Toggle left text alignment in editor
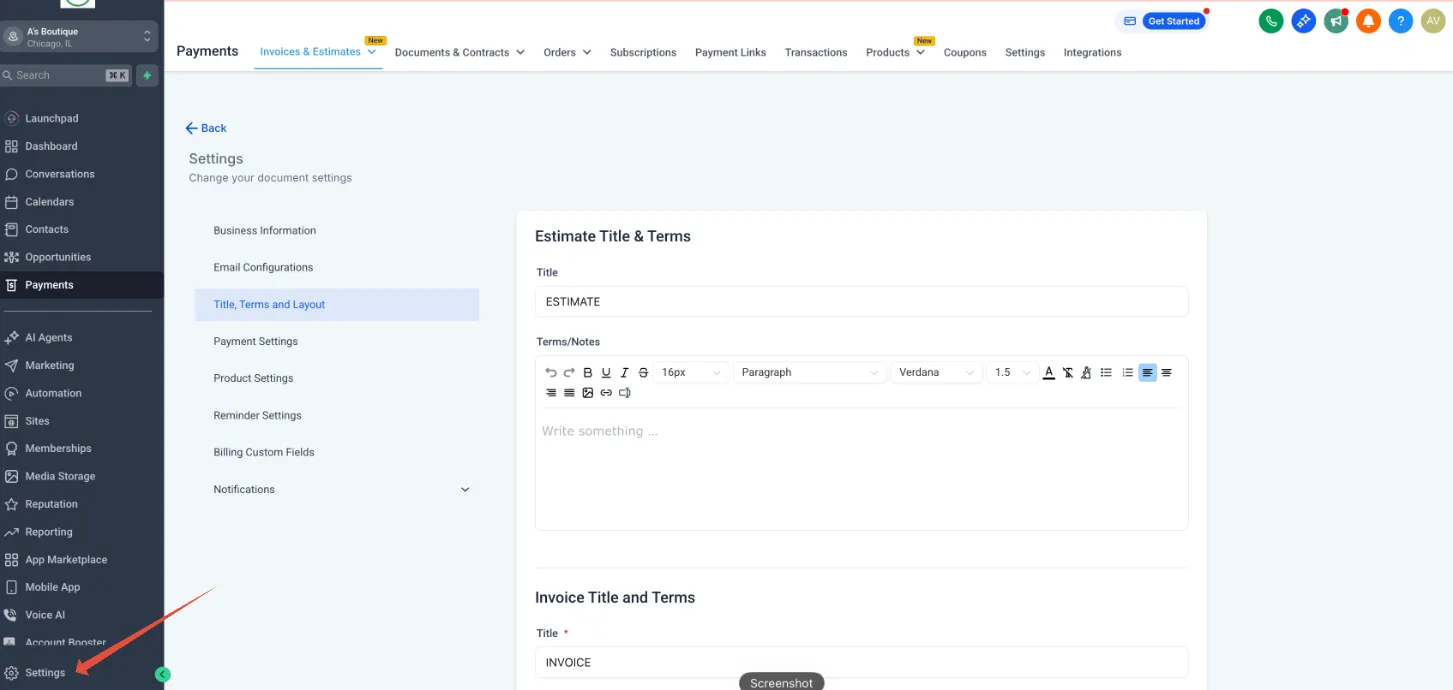The width and height of the screenshot is (1453, 690). click(1147, 372)
